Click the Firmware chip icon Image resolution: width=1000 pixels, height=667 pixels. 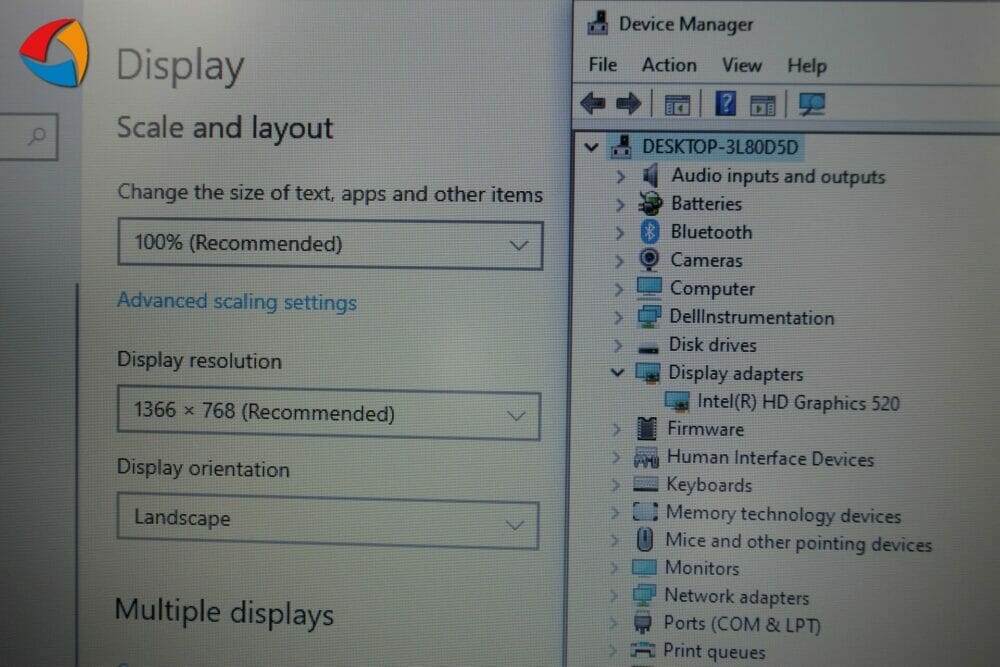[x=647, y=429]
